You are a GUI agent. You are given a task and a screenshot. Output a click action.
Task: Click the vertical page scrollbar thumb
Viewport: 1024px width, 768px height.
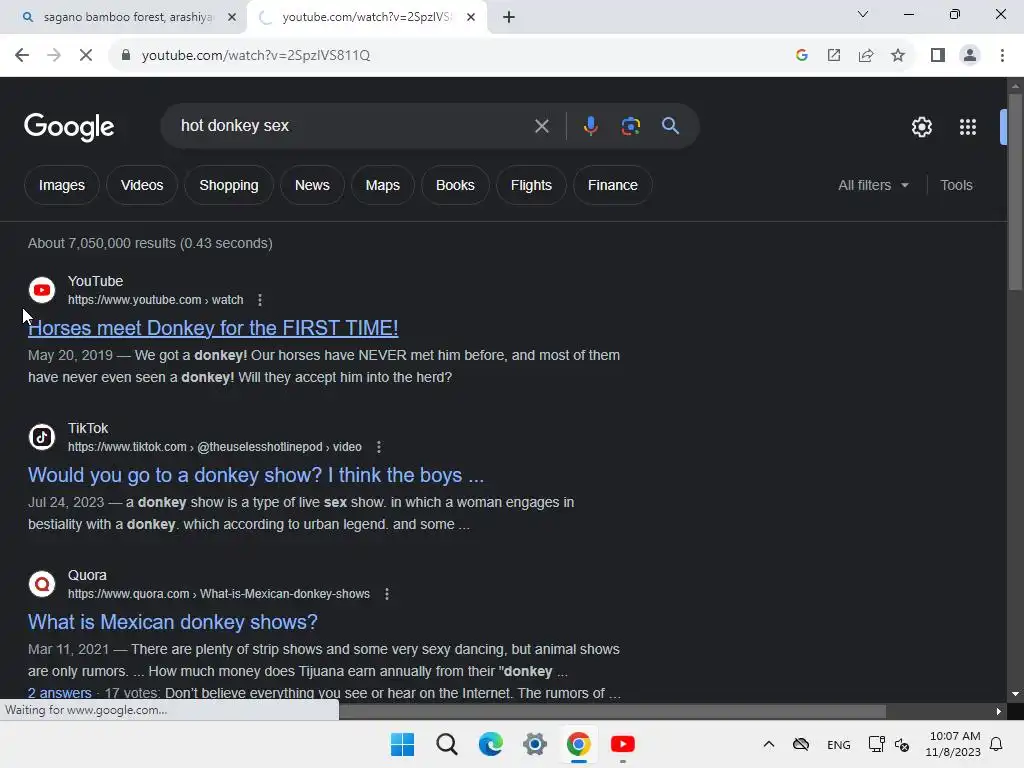[1015, 191]
